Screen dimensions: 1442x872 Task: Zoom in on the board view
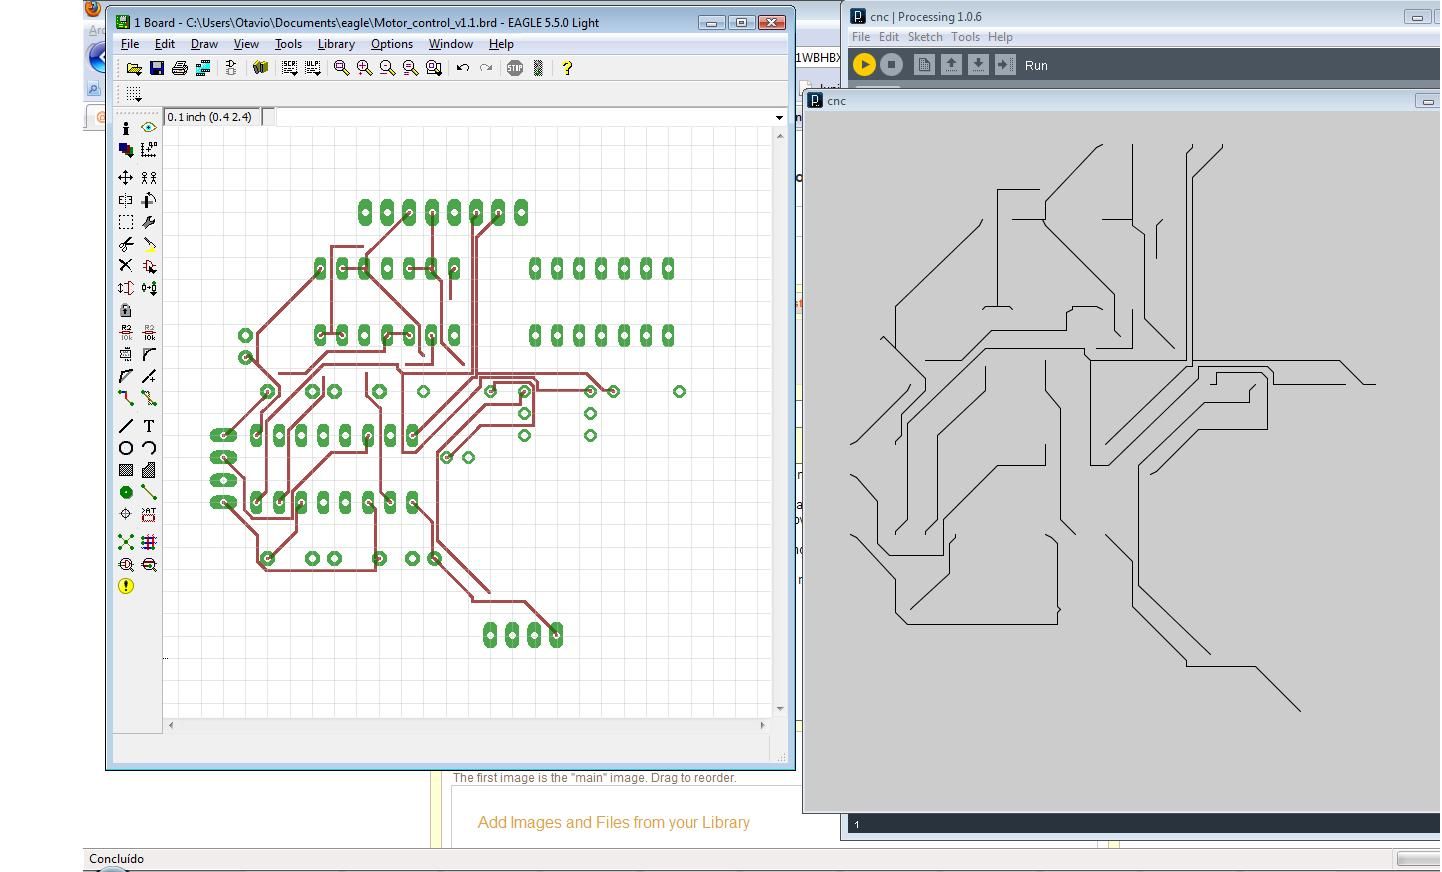tap(364, 67)
